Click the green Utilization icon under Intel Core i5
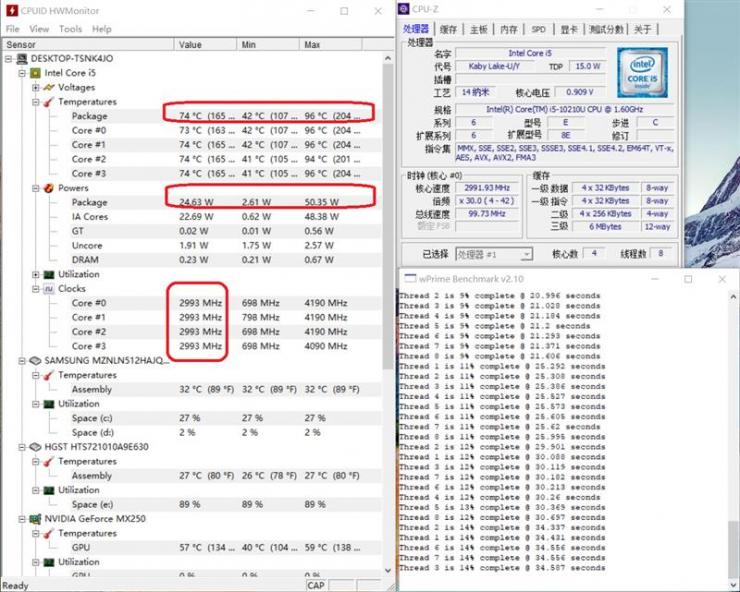 pos(49,275)
